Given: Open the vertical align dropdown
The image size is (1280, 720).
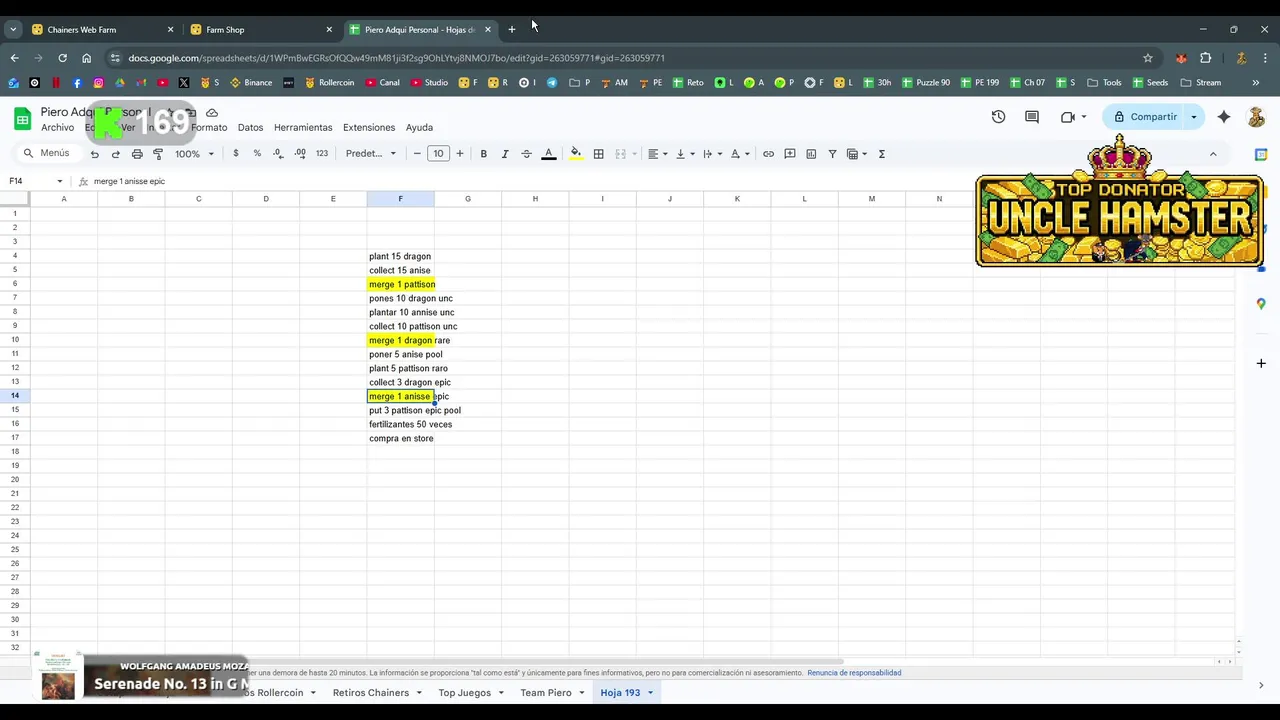Looking at the screenshot, I should coord(685,154).
